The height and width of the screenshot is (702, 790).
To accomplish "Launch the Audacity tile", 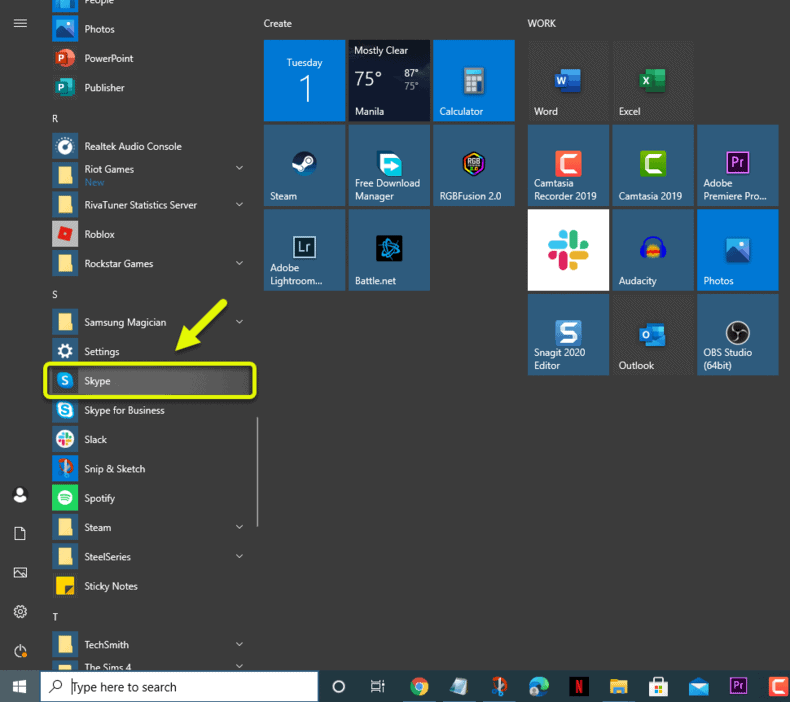I will tap(653, 250).
